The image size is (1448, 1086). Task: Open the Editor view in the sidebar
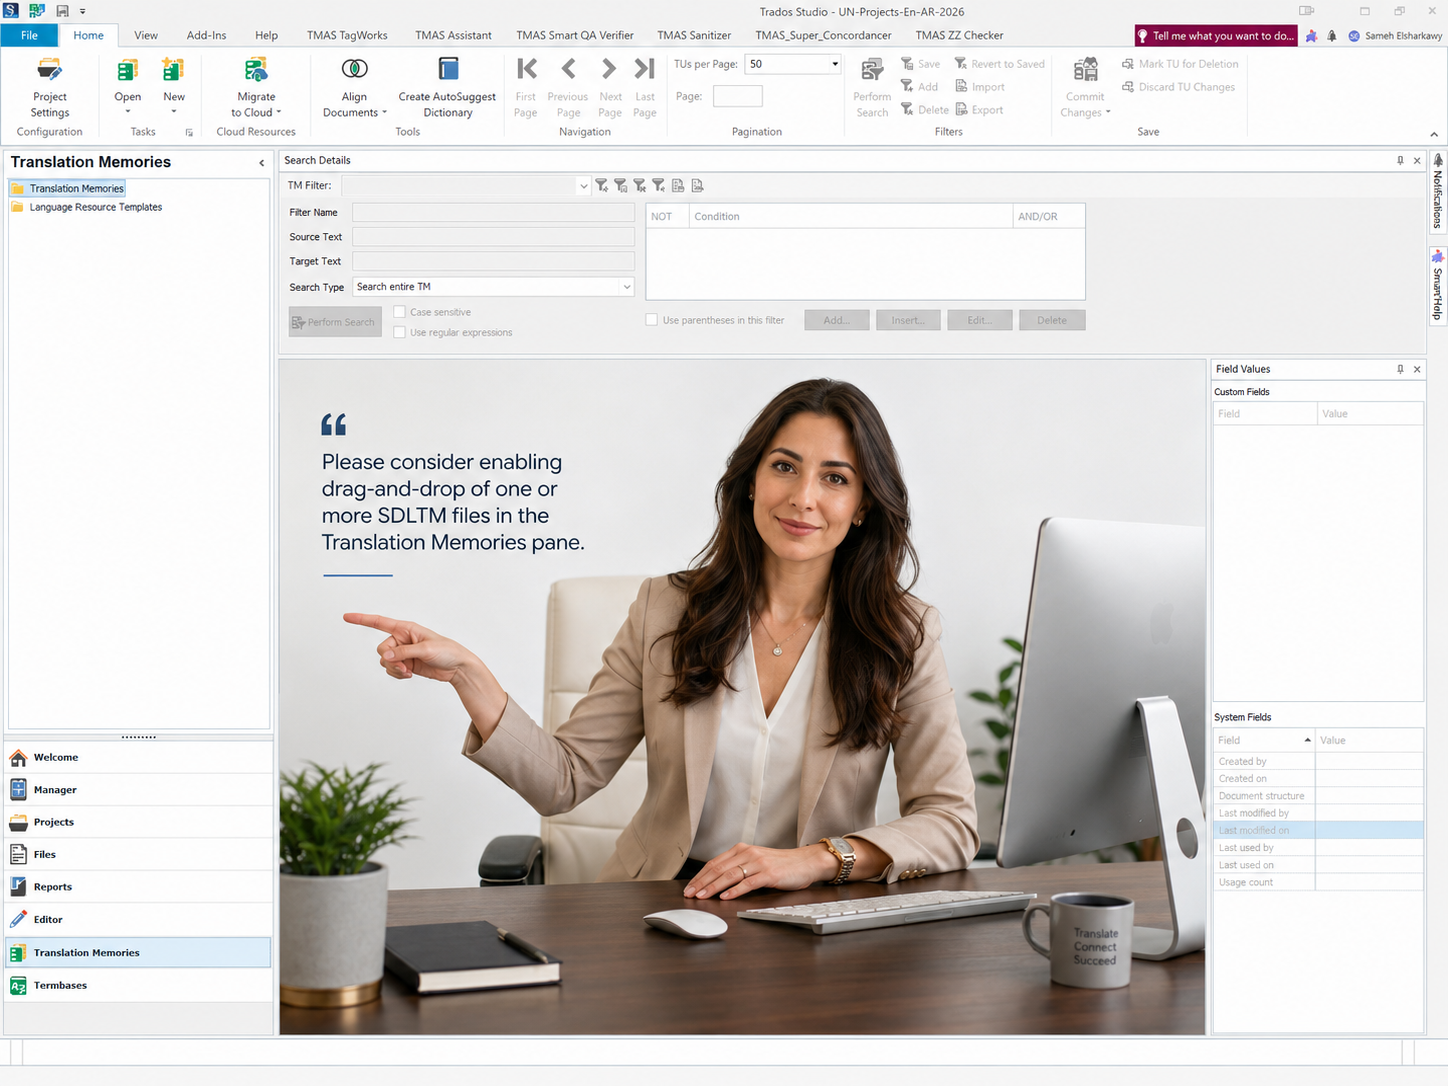pos(139,920)
